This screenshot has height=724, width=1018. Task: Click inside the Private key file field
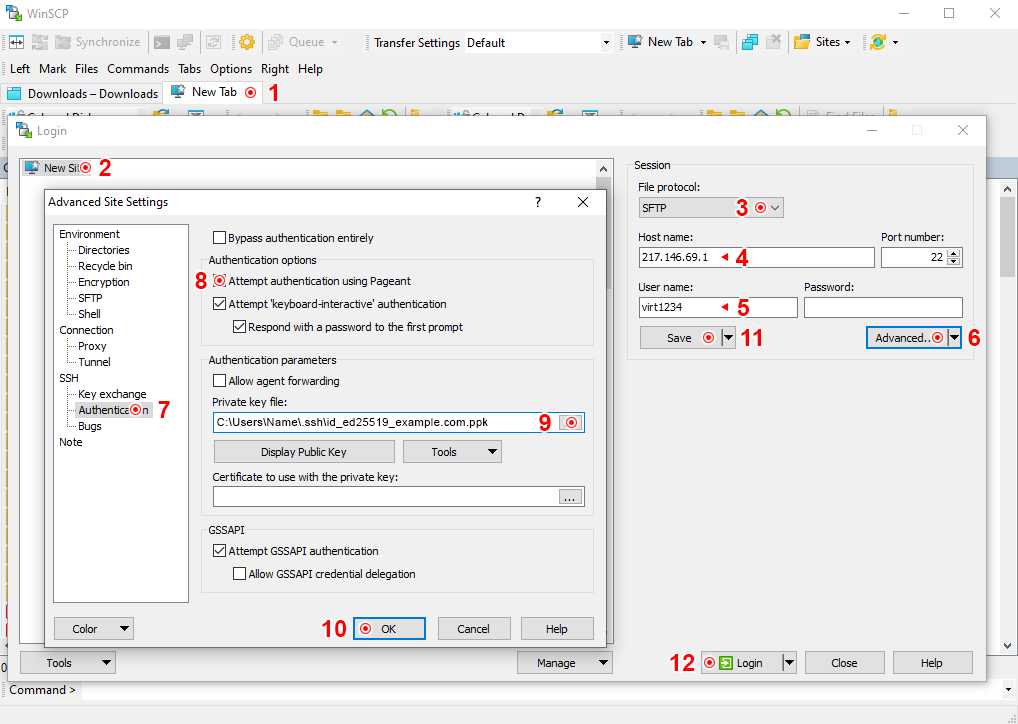point(380,422)
